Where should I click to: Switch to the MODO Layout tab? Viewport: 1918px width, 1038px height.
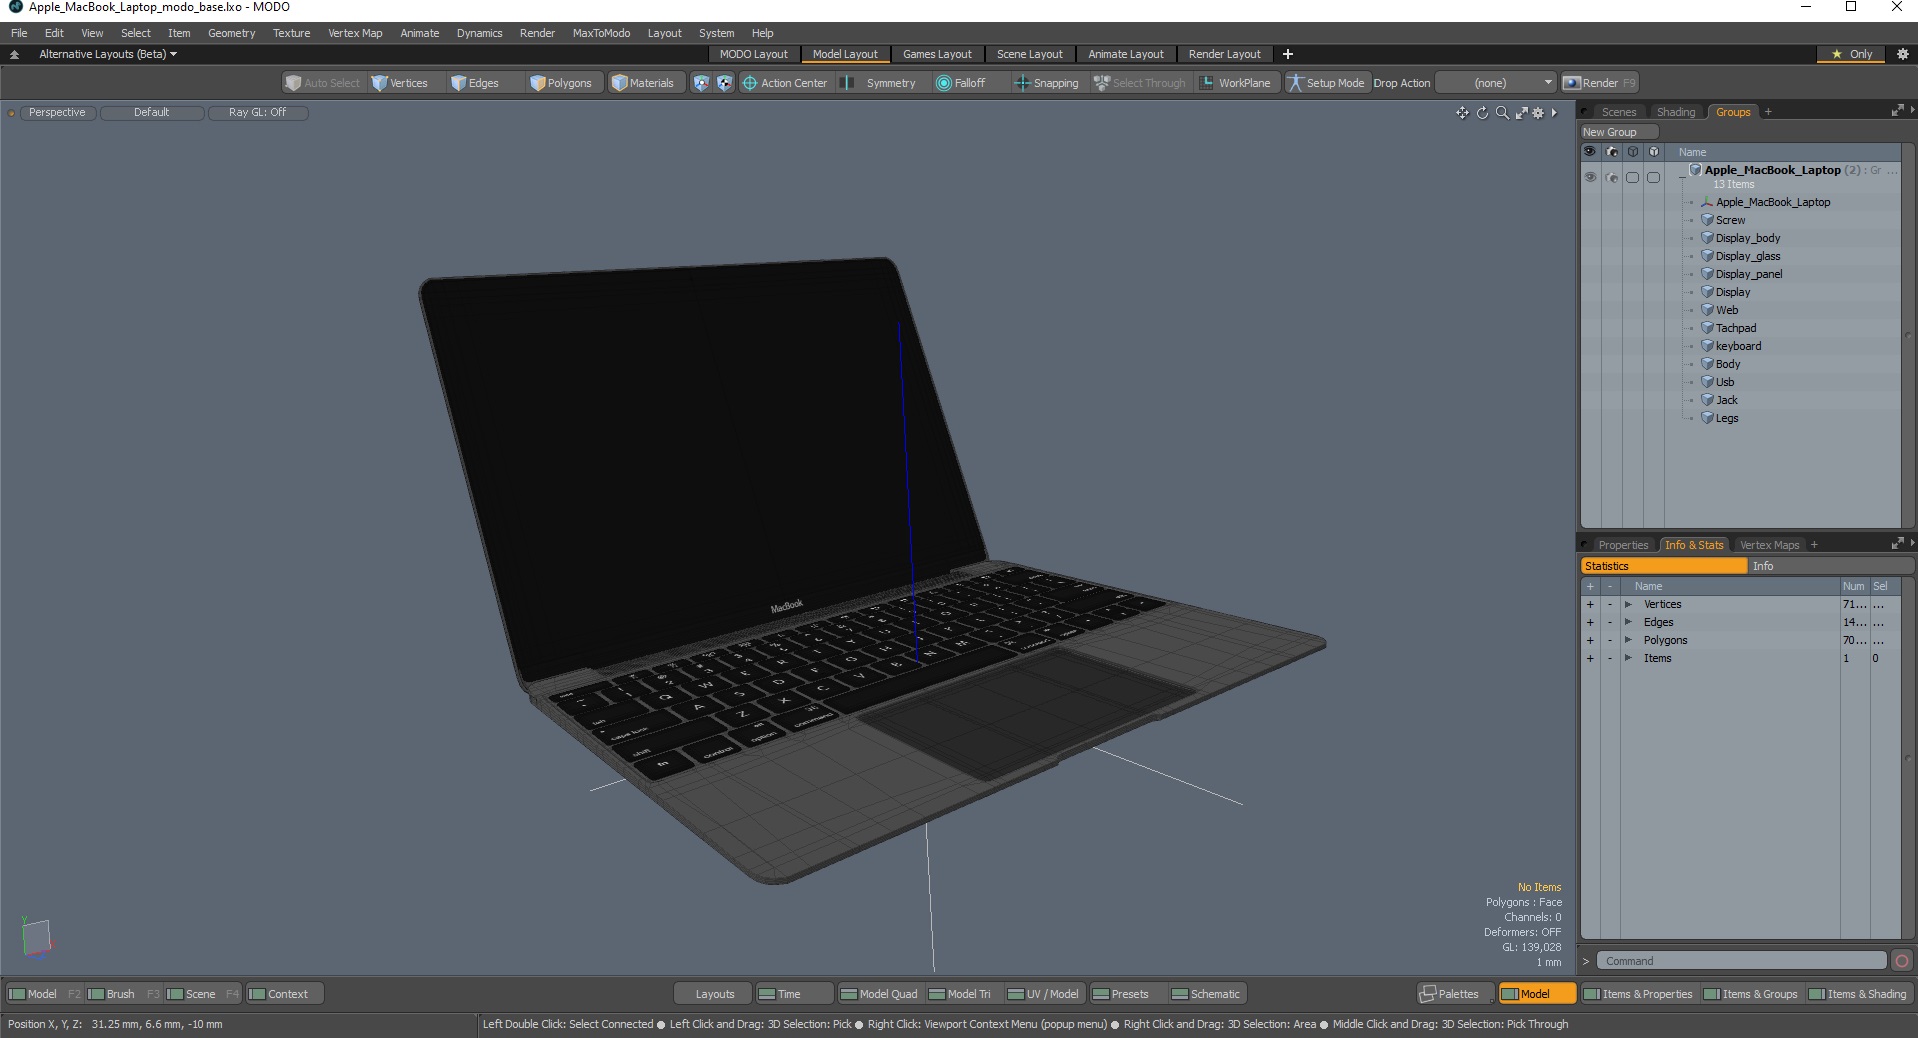click(753, 54)
